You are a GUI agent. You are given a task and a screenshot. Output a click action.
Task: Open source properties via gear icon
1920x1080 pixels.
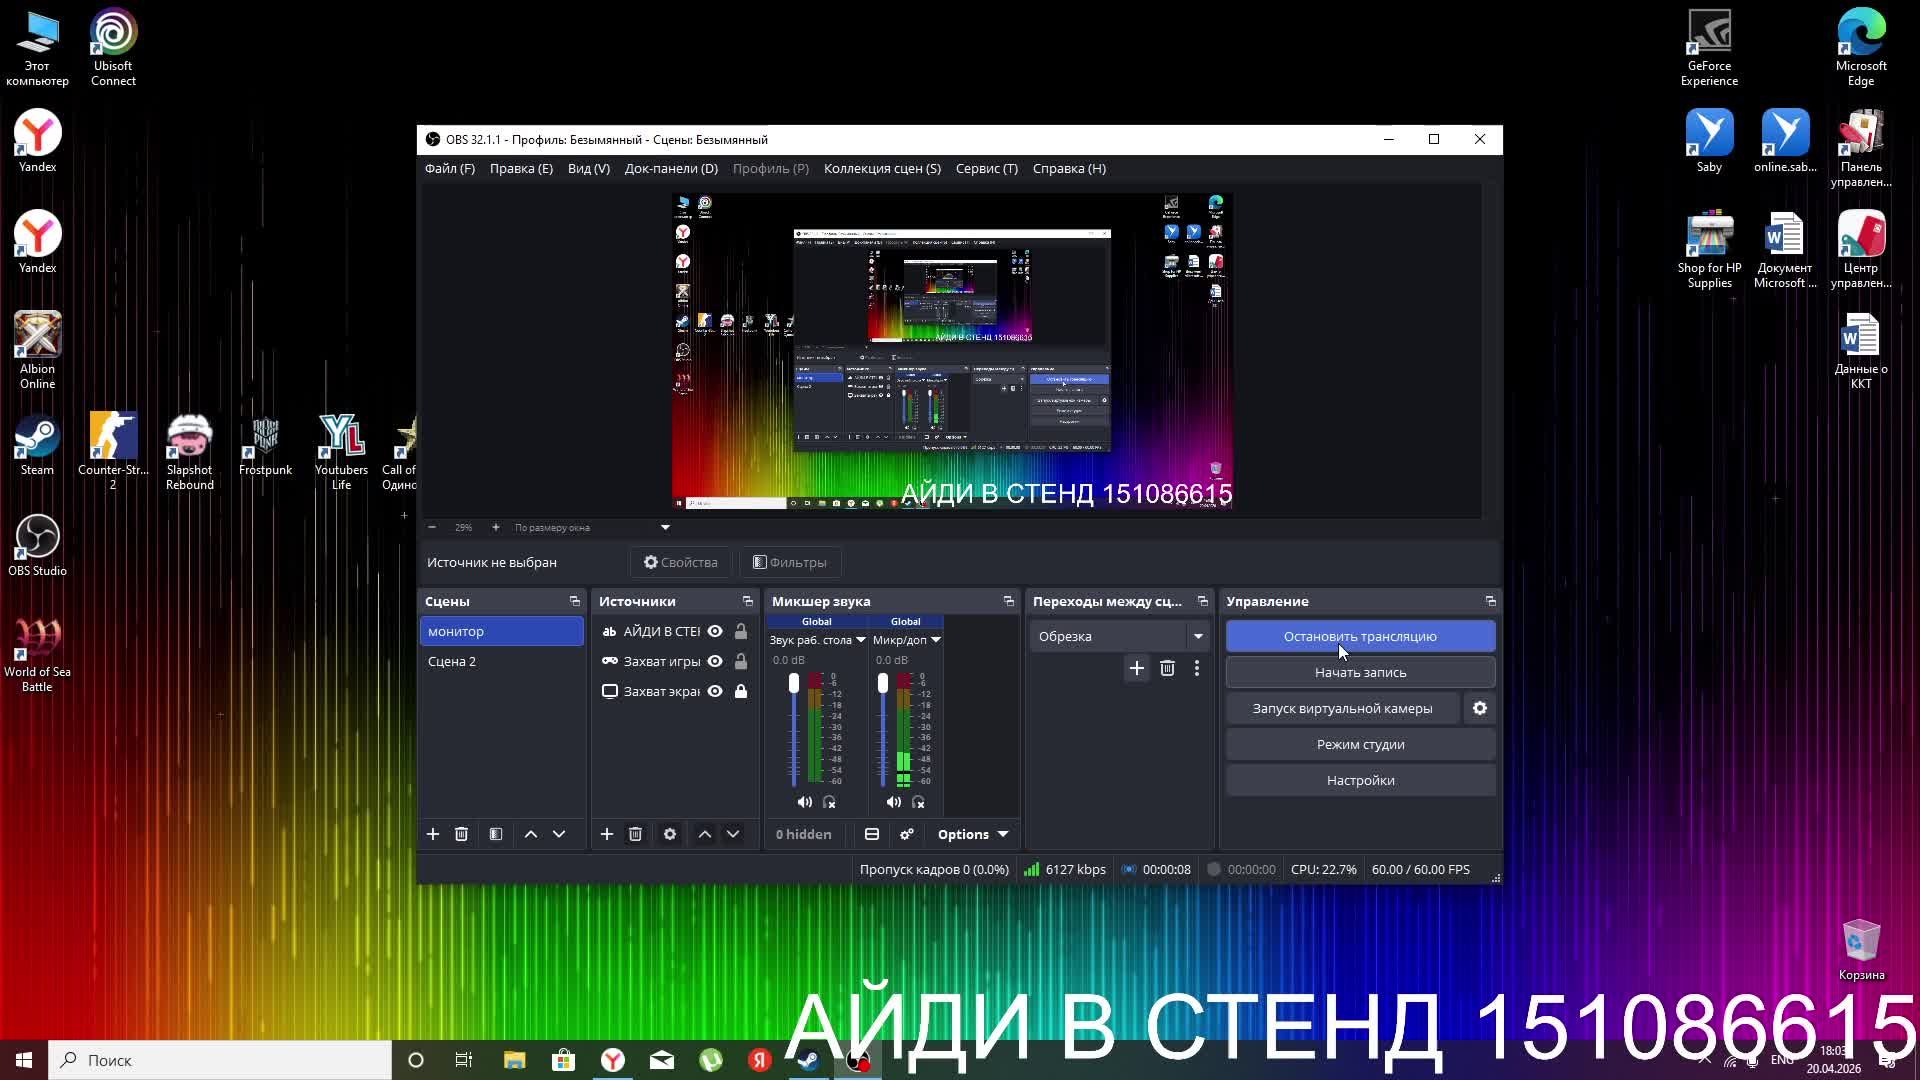tap(669, 834)
